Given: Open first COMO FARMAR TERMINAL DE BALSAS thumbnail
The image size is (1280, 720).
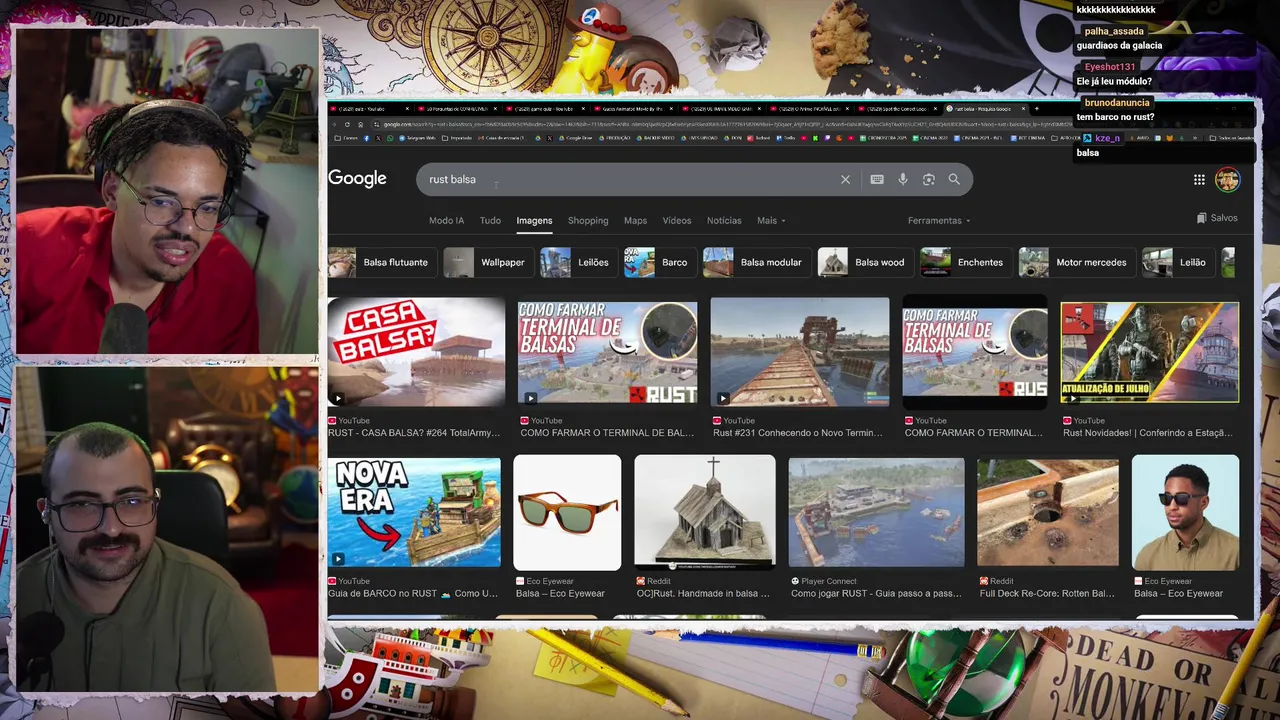Looking at the screenshot, I should [608, 353].
